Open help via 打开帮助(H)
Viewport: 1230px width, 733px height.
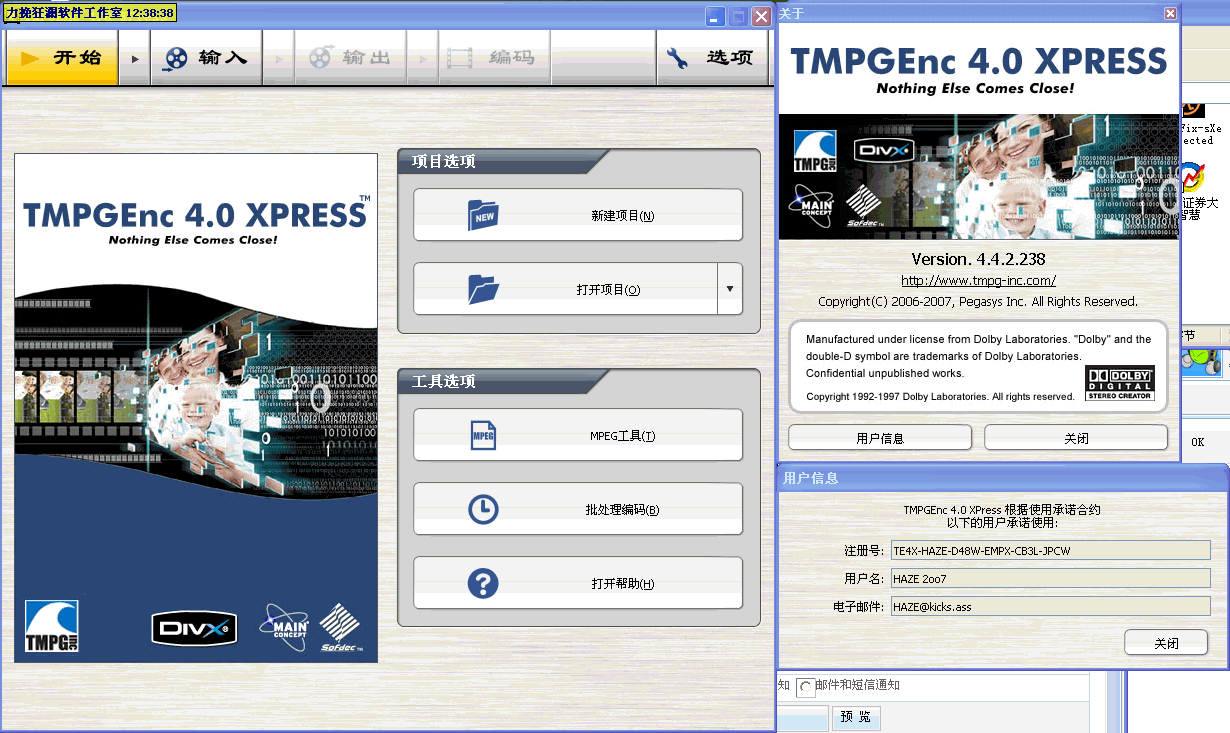tap(578, 583)
